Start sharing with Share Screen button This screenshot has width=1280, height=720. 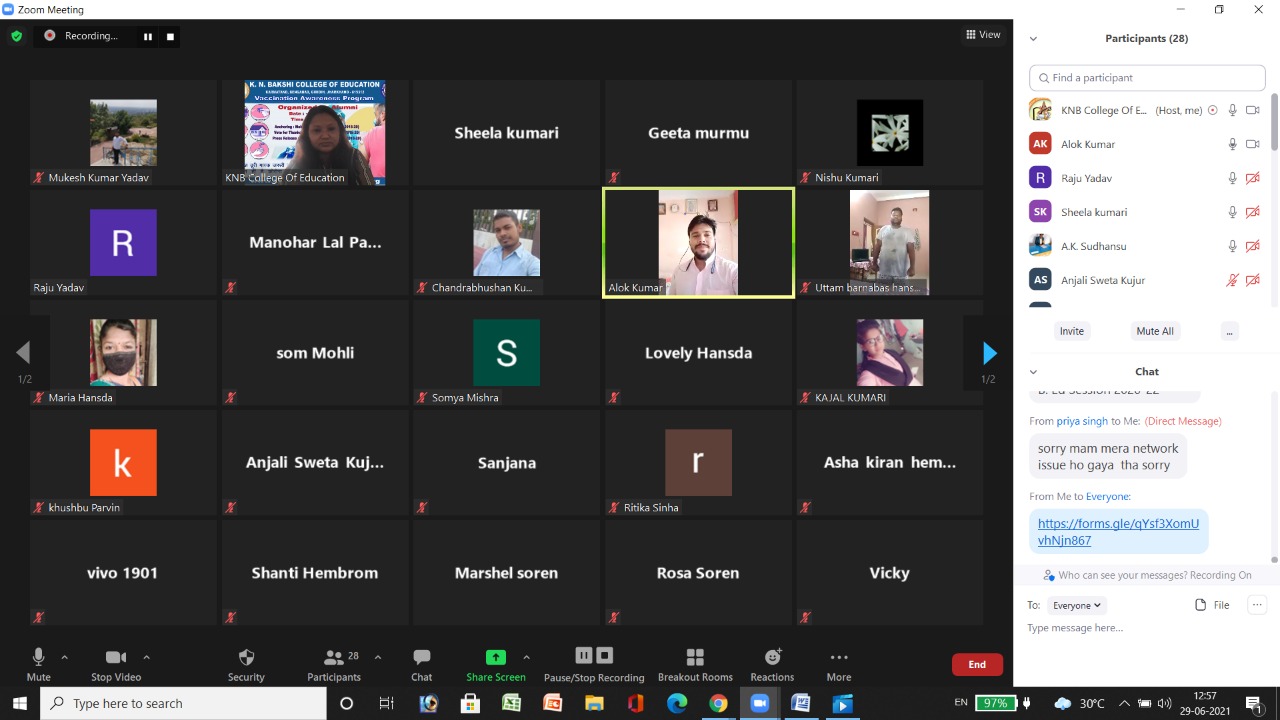tap(495, 664)
